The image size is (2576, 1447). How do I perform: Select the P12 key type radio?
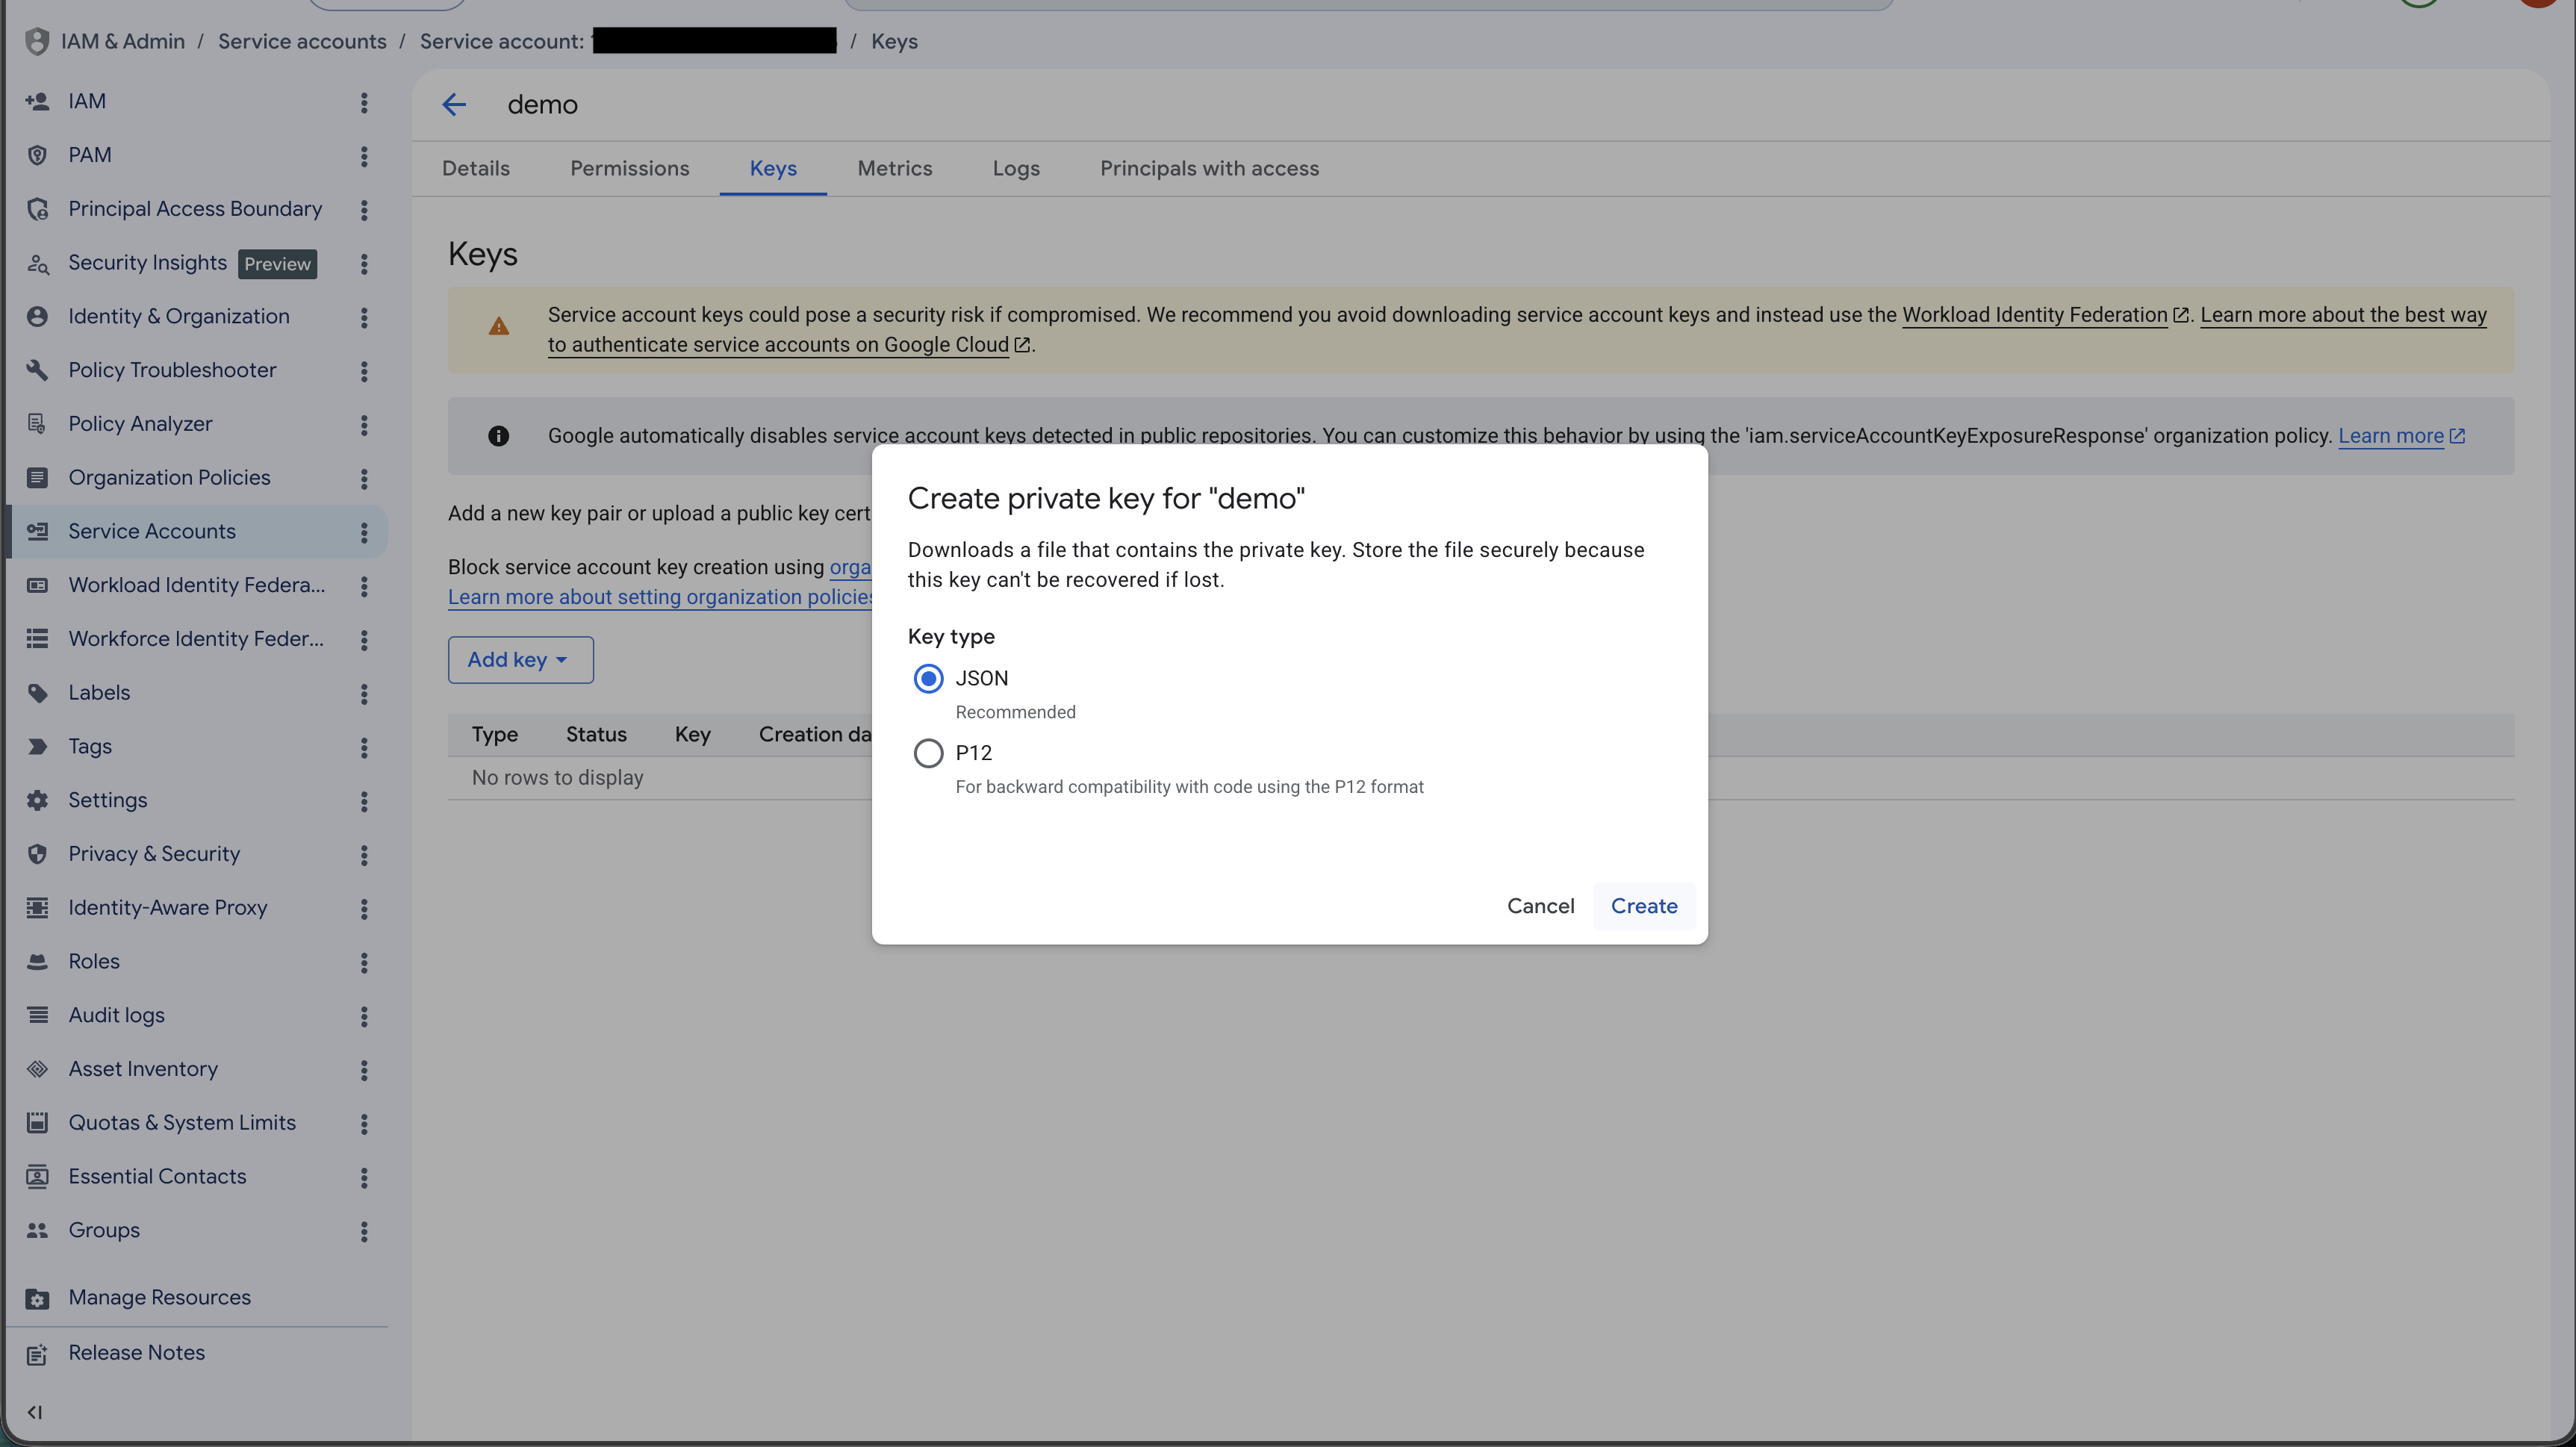[928, 753]
